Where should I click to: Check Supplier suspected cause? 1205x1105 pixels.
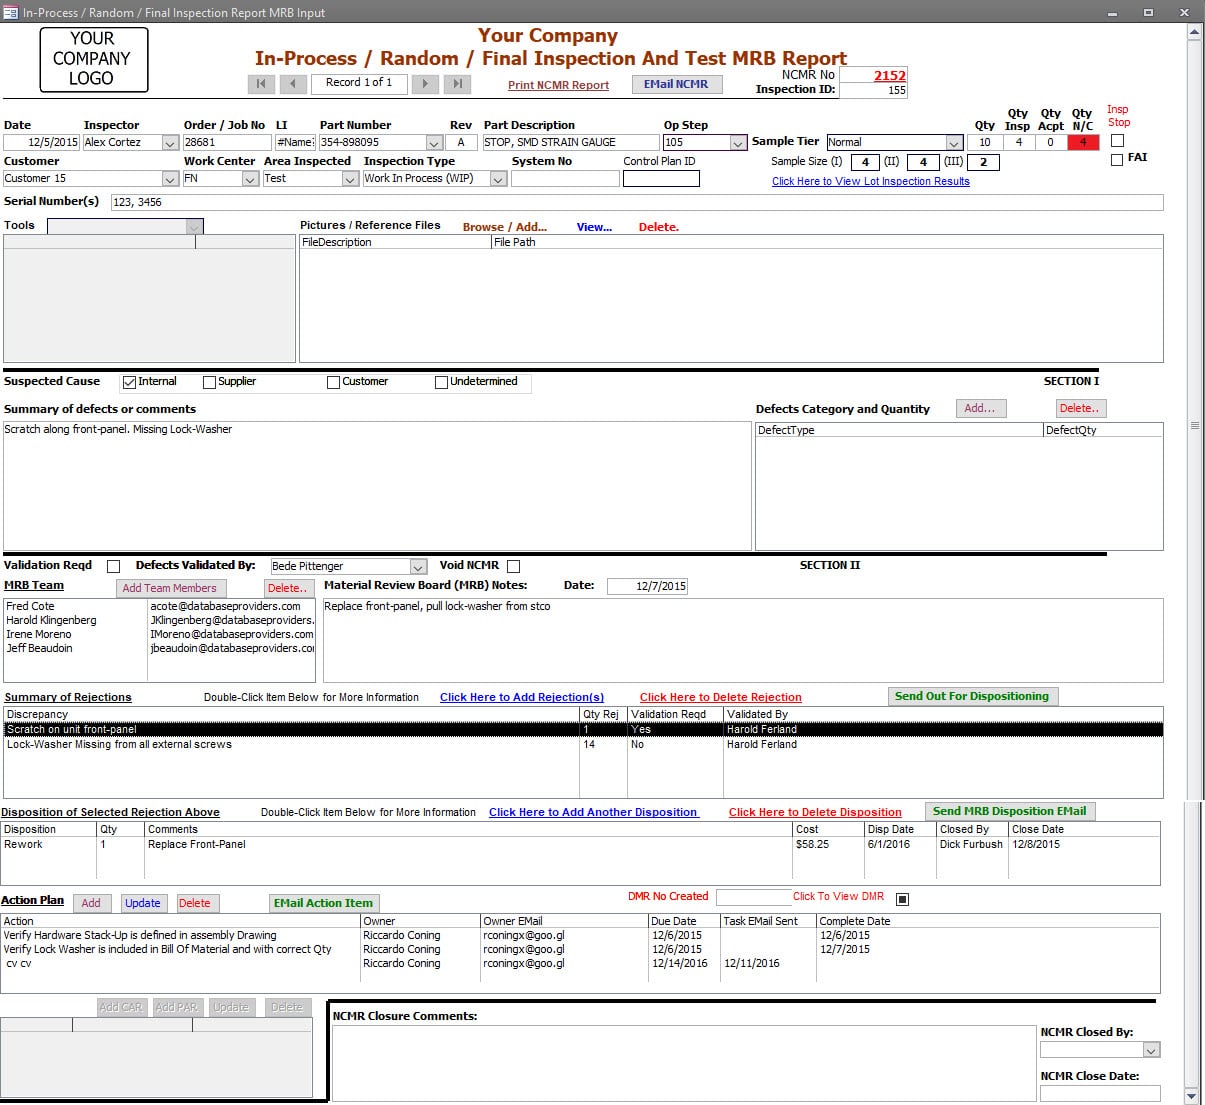click(209, 382)
